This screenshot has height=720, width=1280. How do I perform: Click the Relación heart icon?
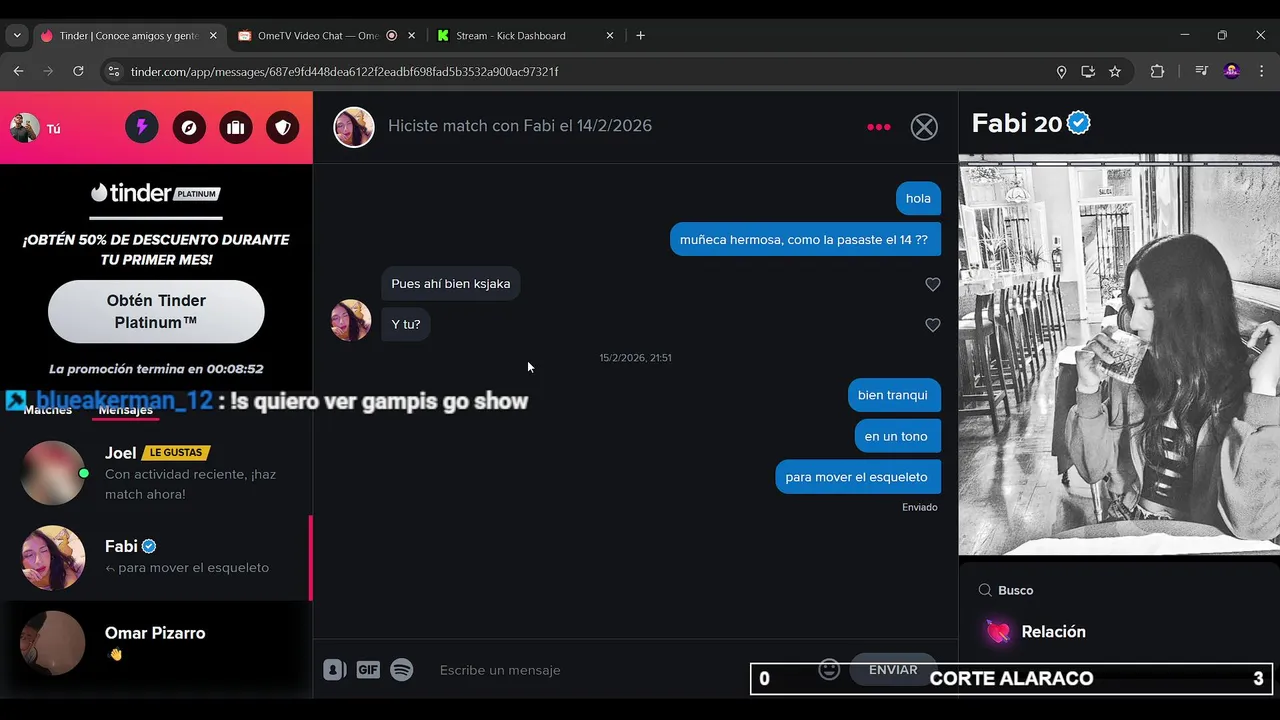point(998,632)
